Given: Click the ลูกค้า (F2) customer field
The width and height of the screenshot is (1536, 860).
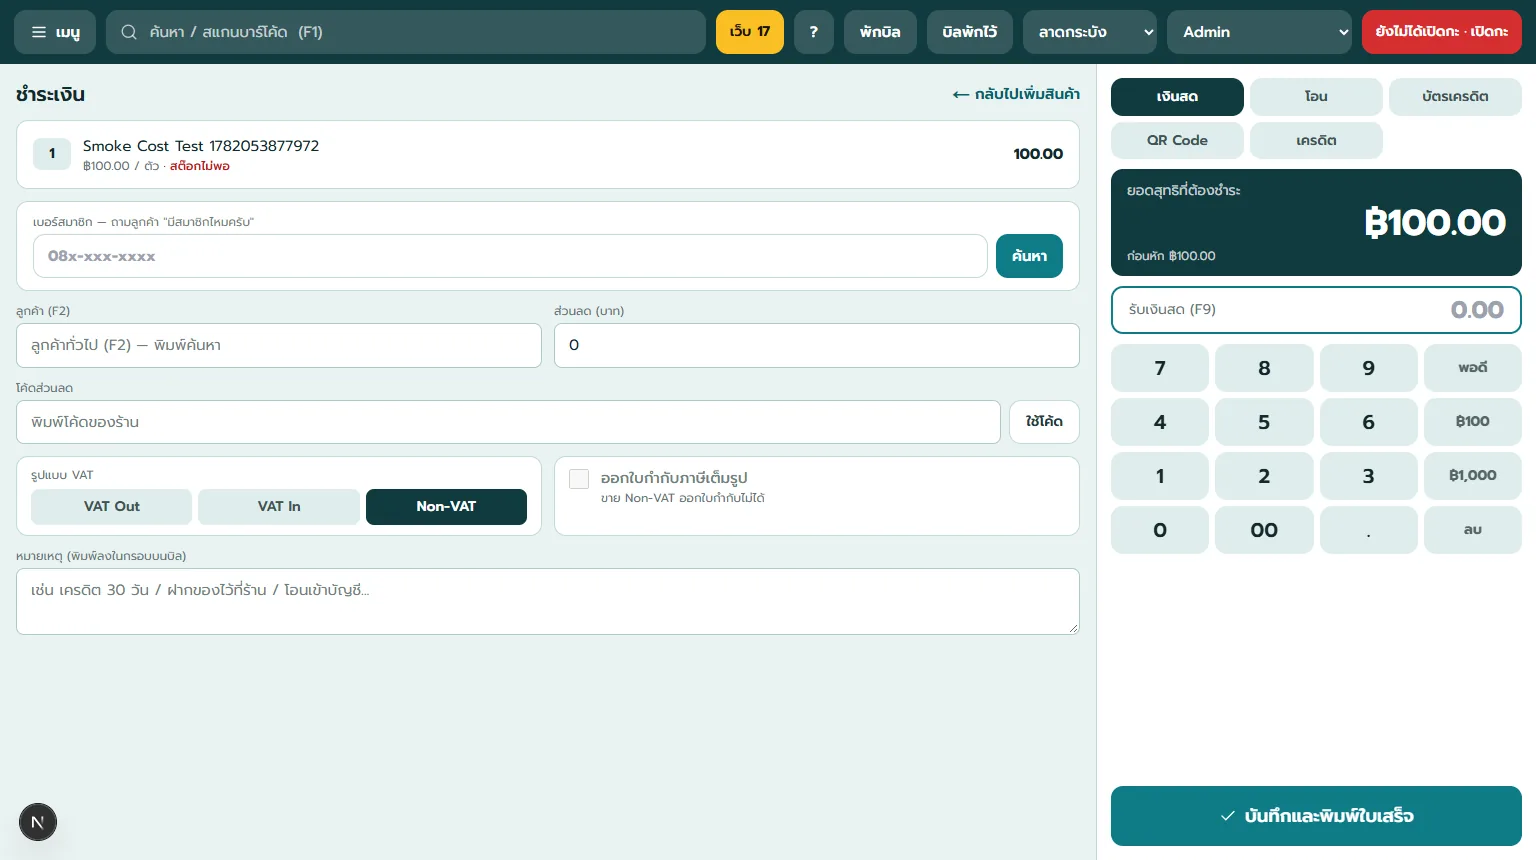Looking at the screenshot, I should point(279,345).
